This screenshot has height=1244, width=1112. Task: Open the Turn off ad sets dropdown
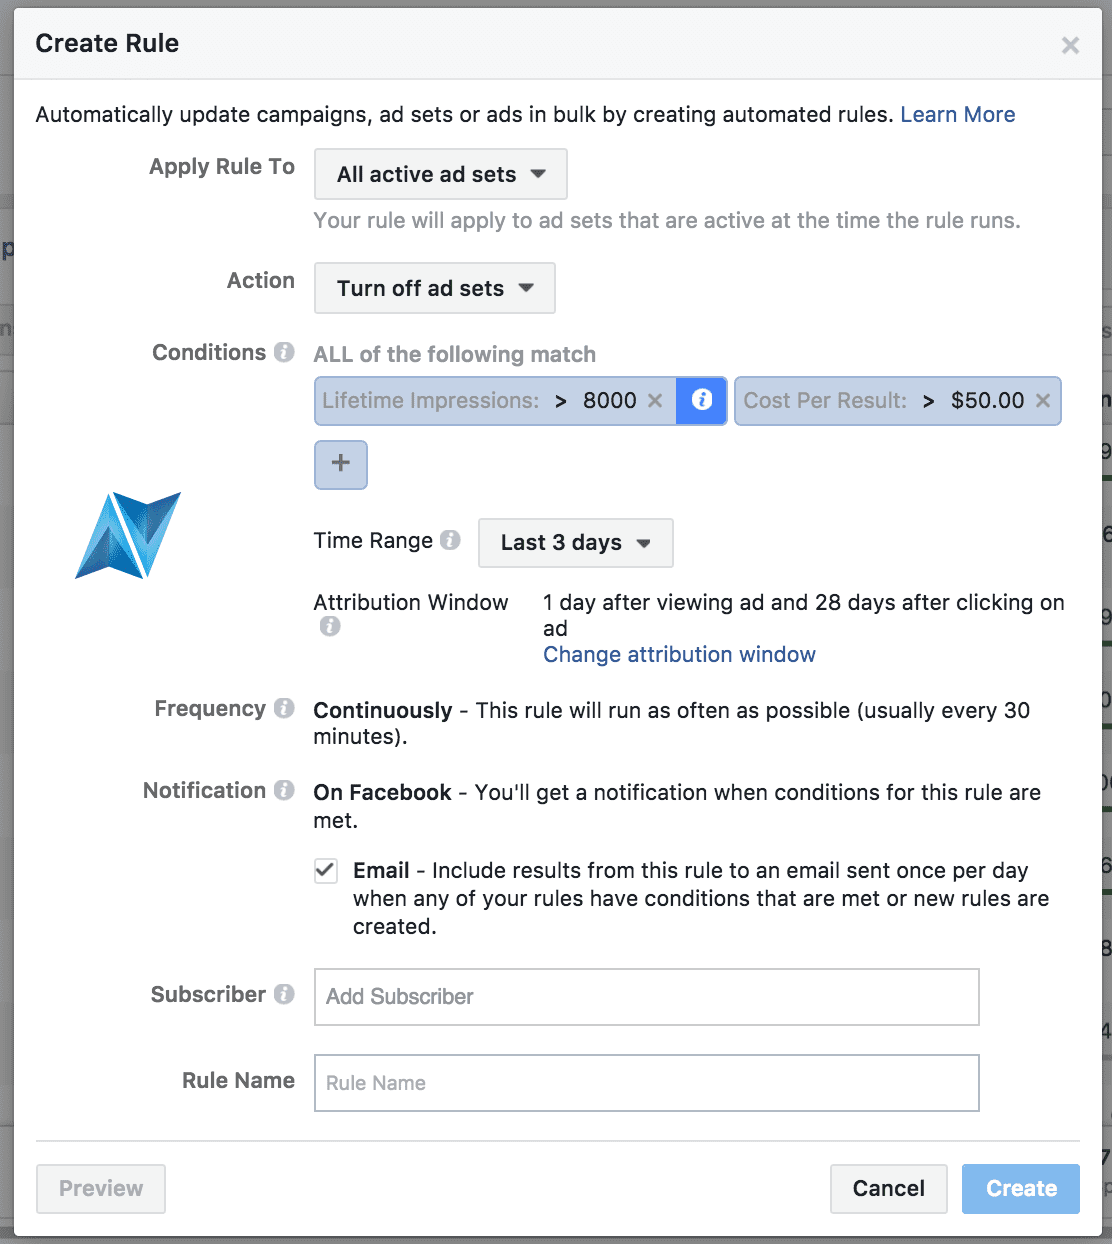point(435,288)
